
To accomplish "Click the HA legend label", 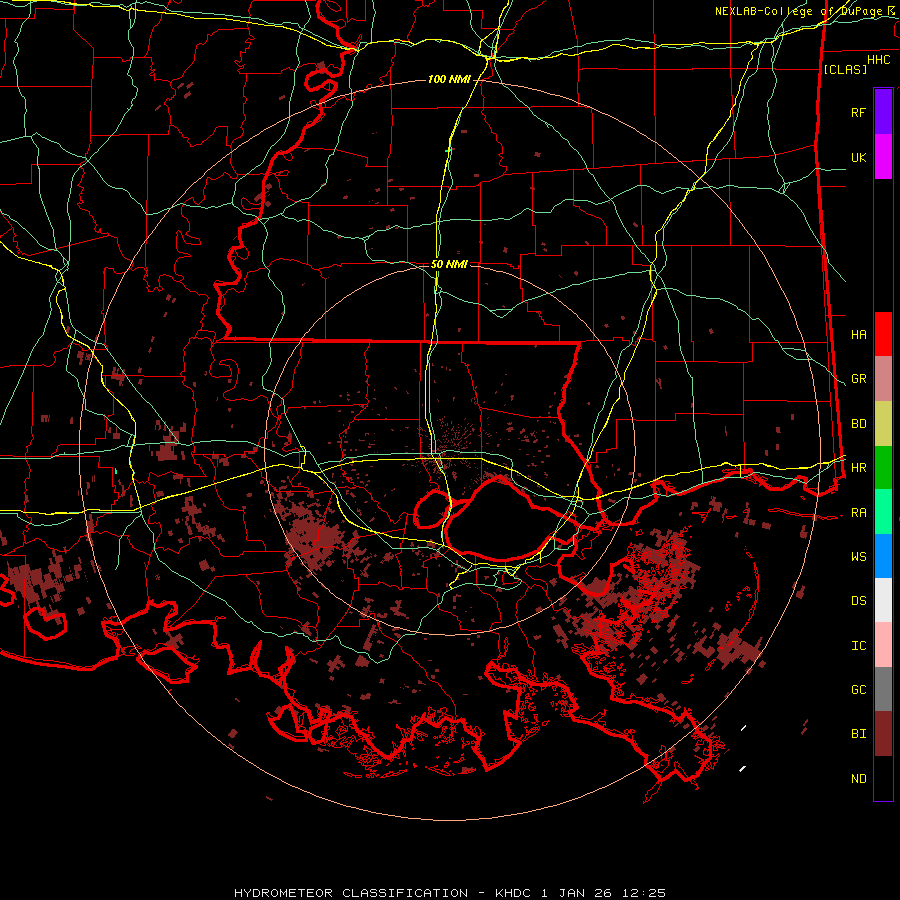I will click(x=858, y=335).
